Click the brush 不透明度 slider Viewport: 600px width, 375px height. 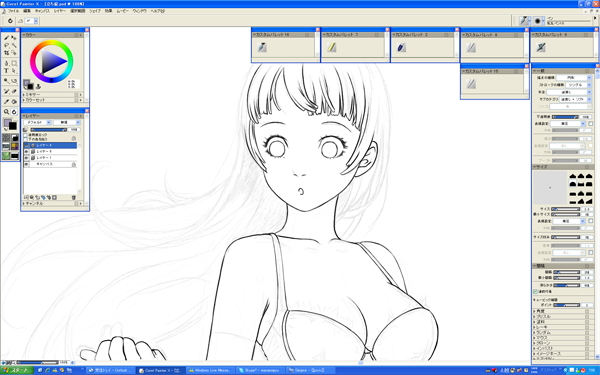tap(566, 117)
